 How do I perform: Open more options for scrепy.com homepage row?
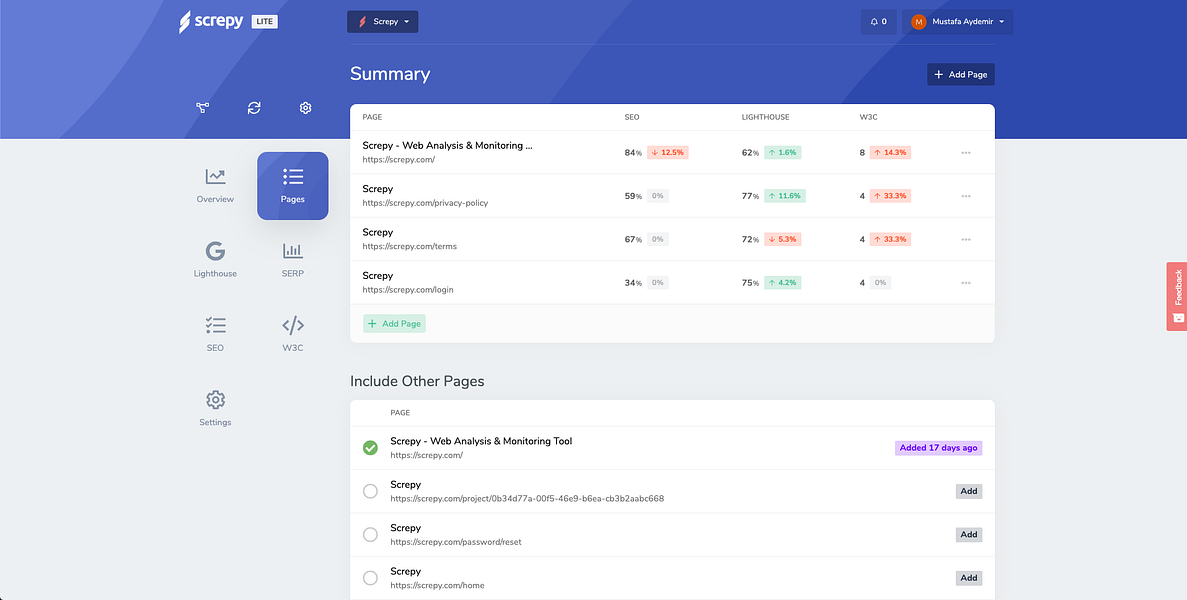click(x=966, y=153)
